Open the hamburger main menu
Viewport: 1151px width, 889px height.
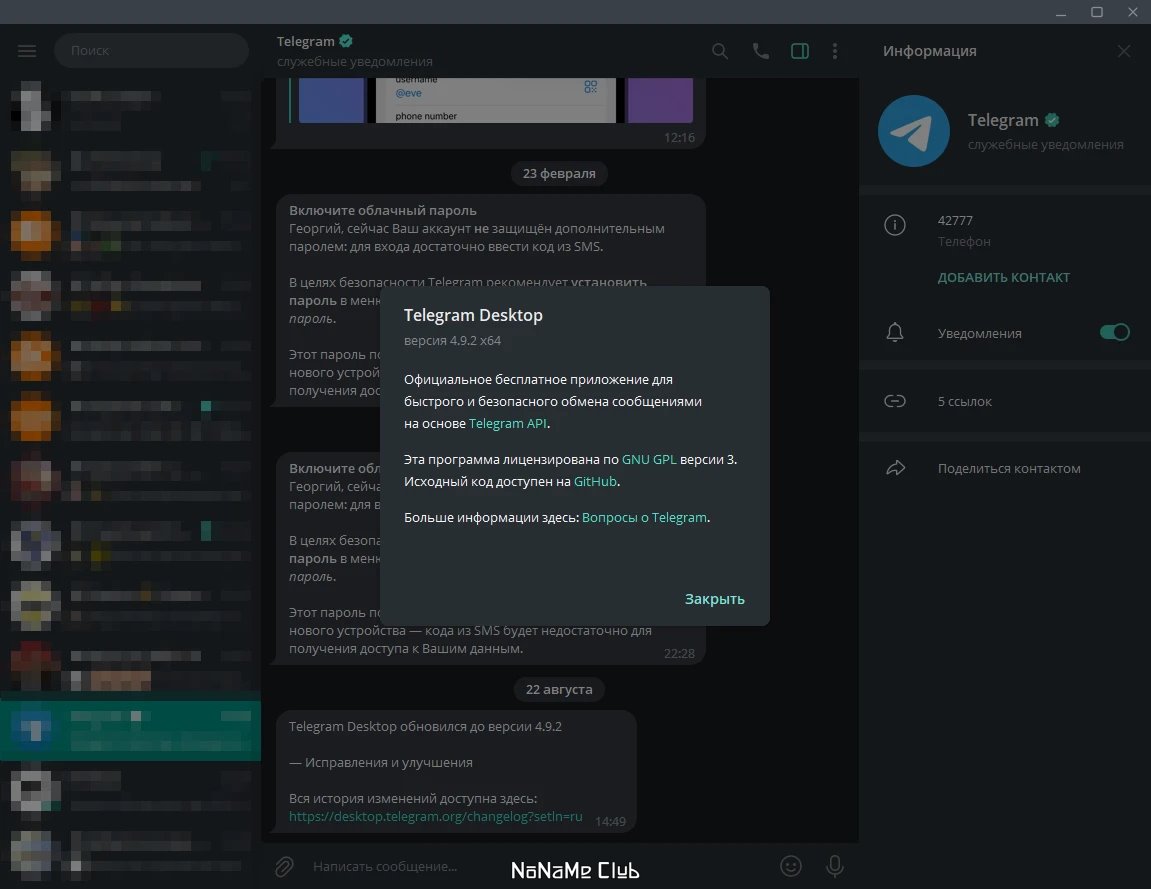point(27,51)
